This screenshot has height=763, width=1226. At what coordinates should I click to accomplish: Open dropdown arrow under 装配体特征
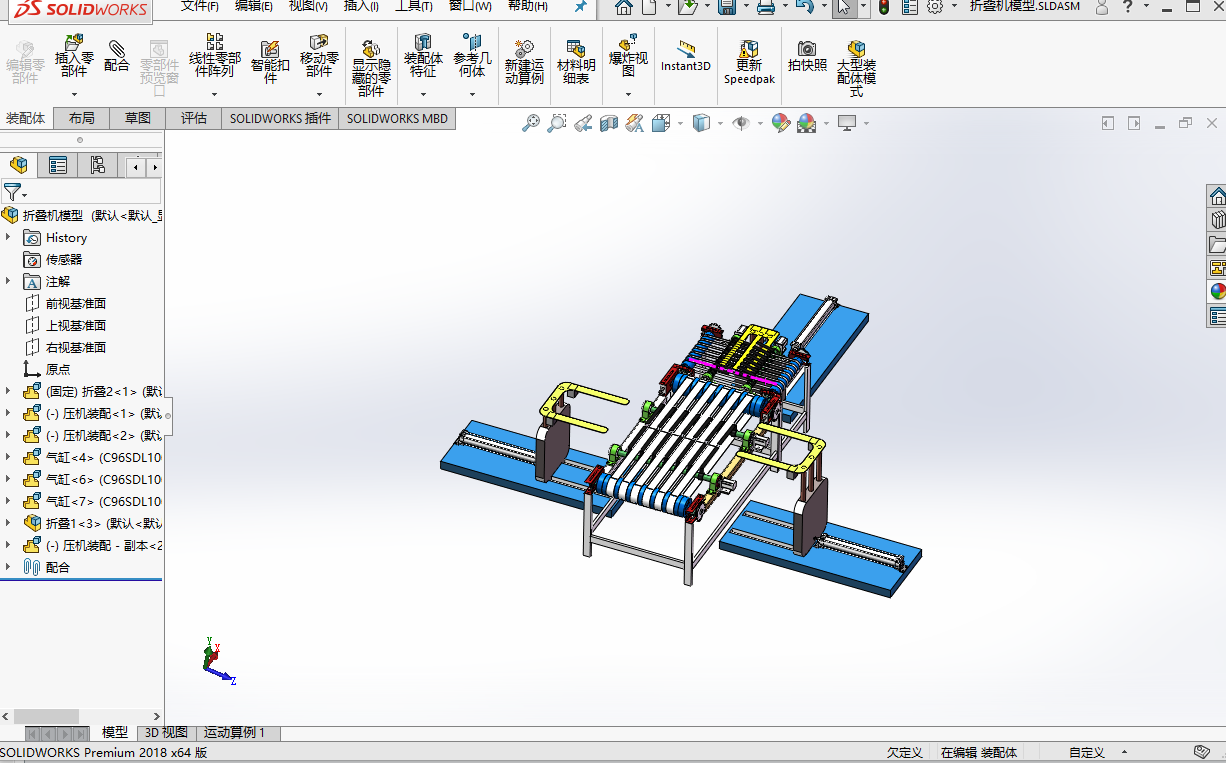coord(423,95)
